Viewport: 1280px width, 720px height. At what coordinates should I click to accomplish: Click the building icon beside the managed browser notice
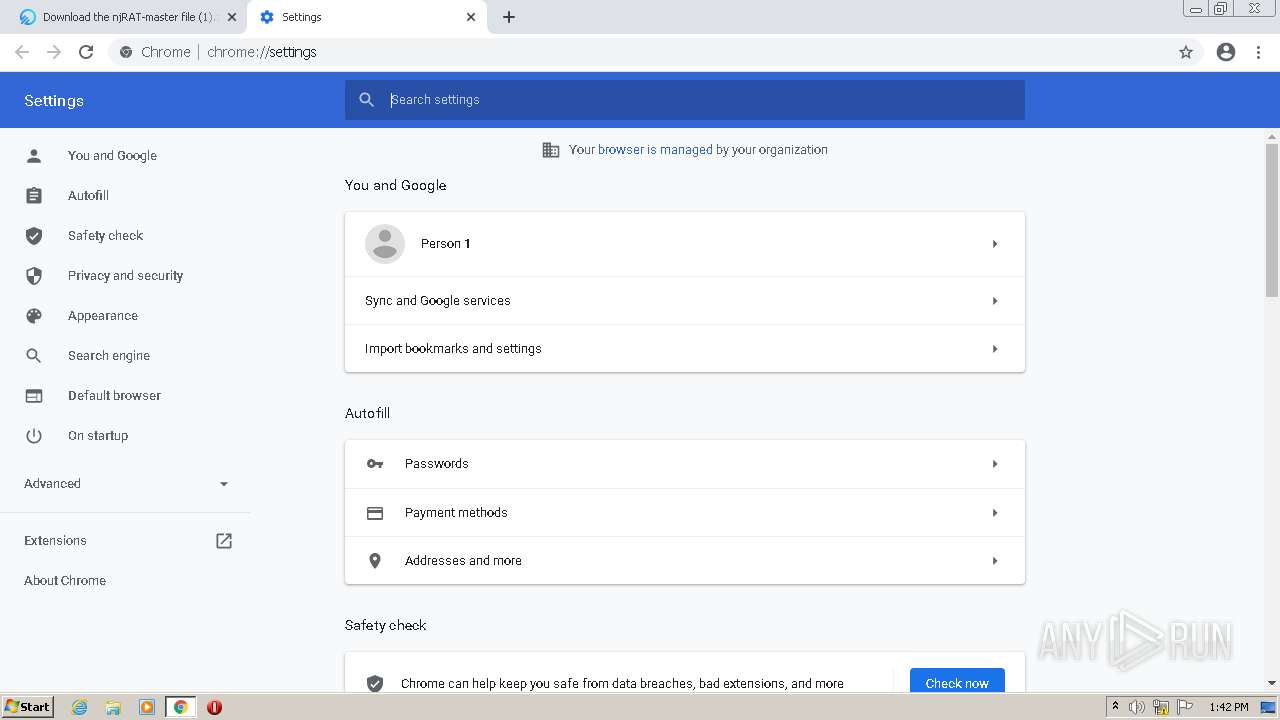point(551,150)
